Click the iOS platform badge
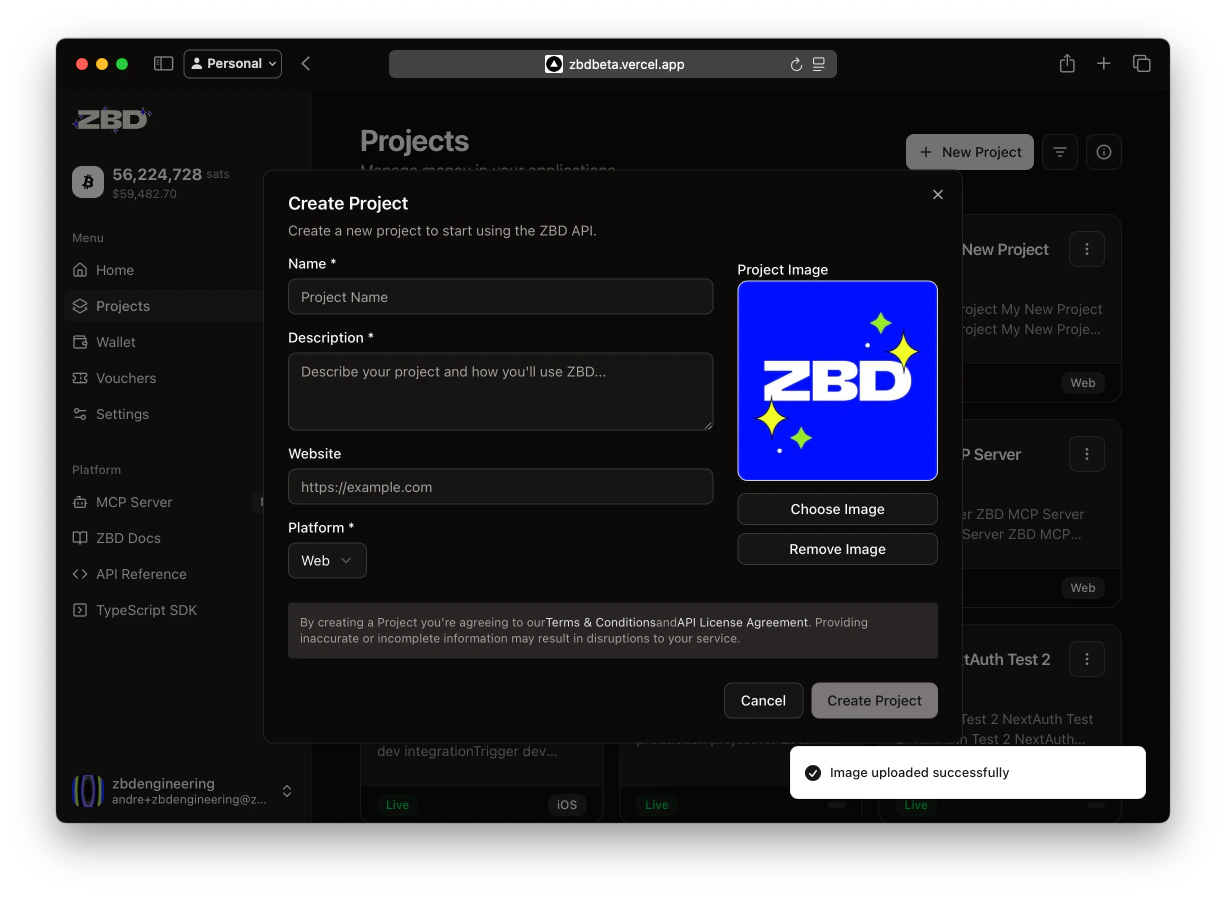The image size is (1226, 897). (567, 805)
